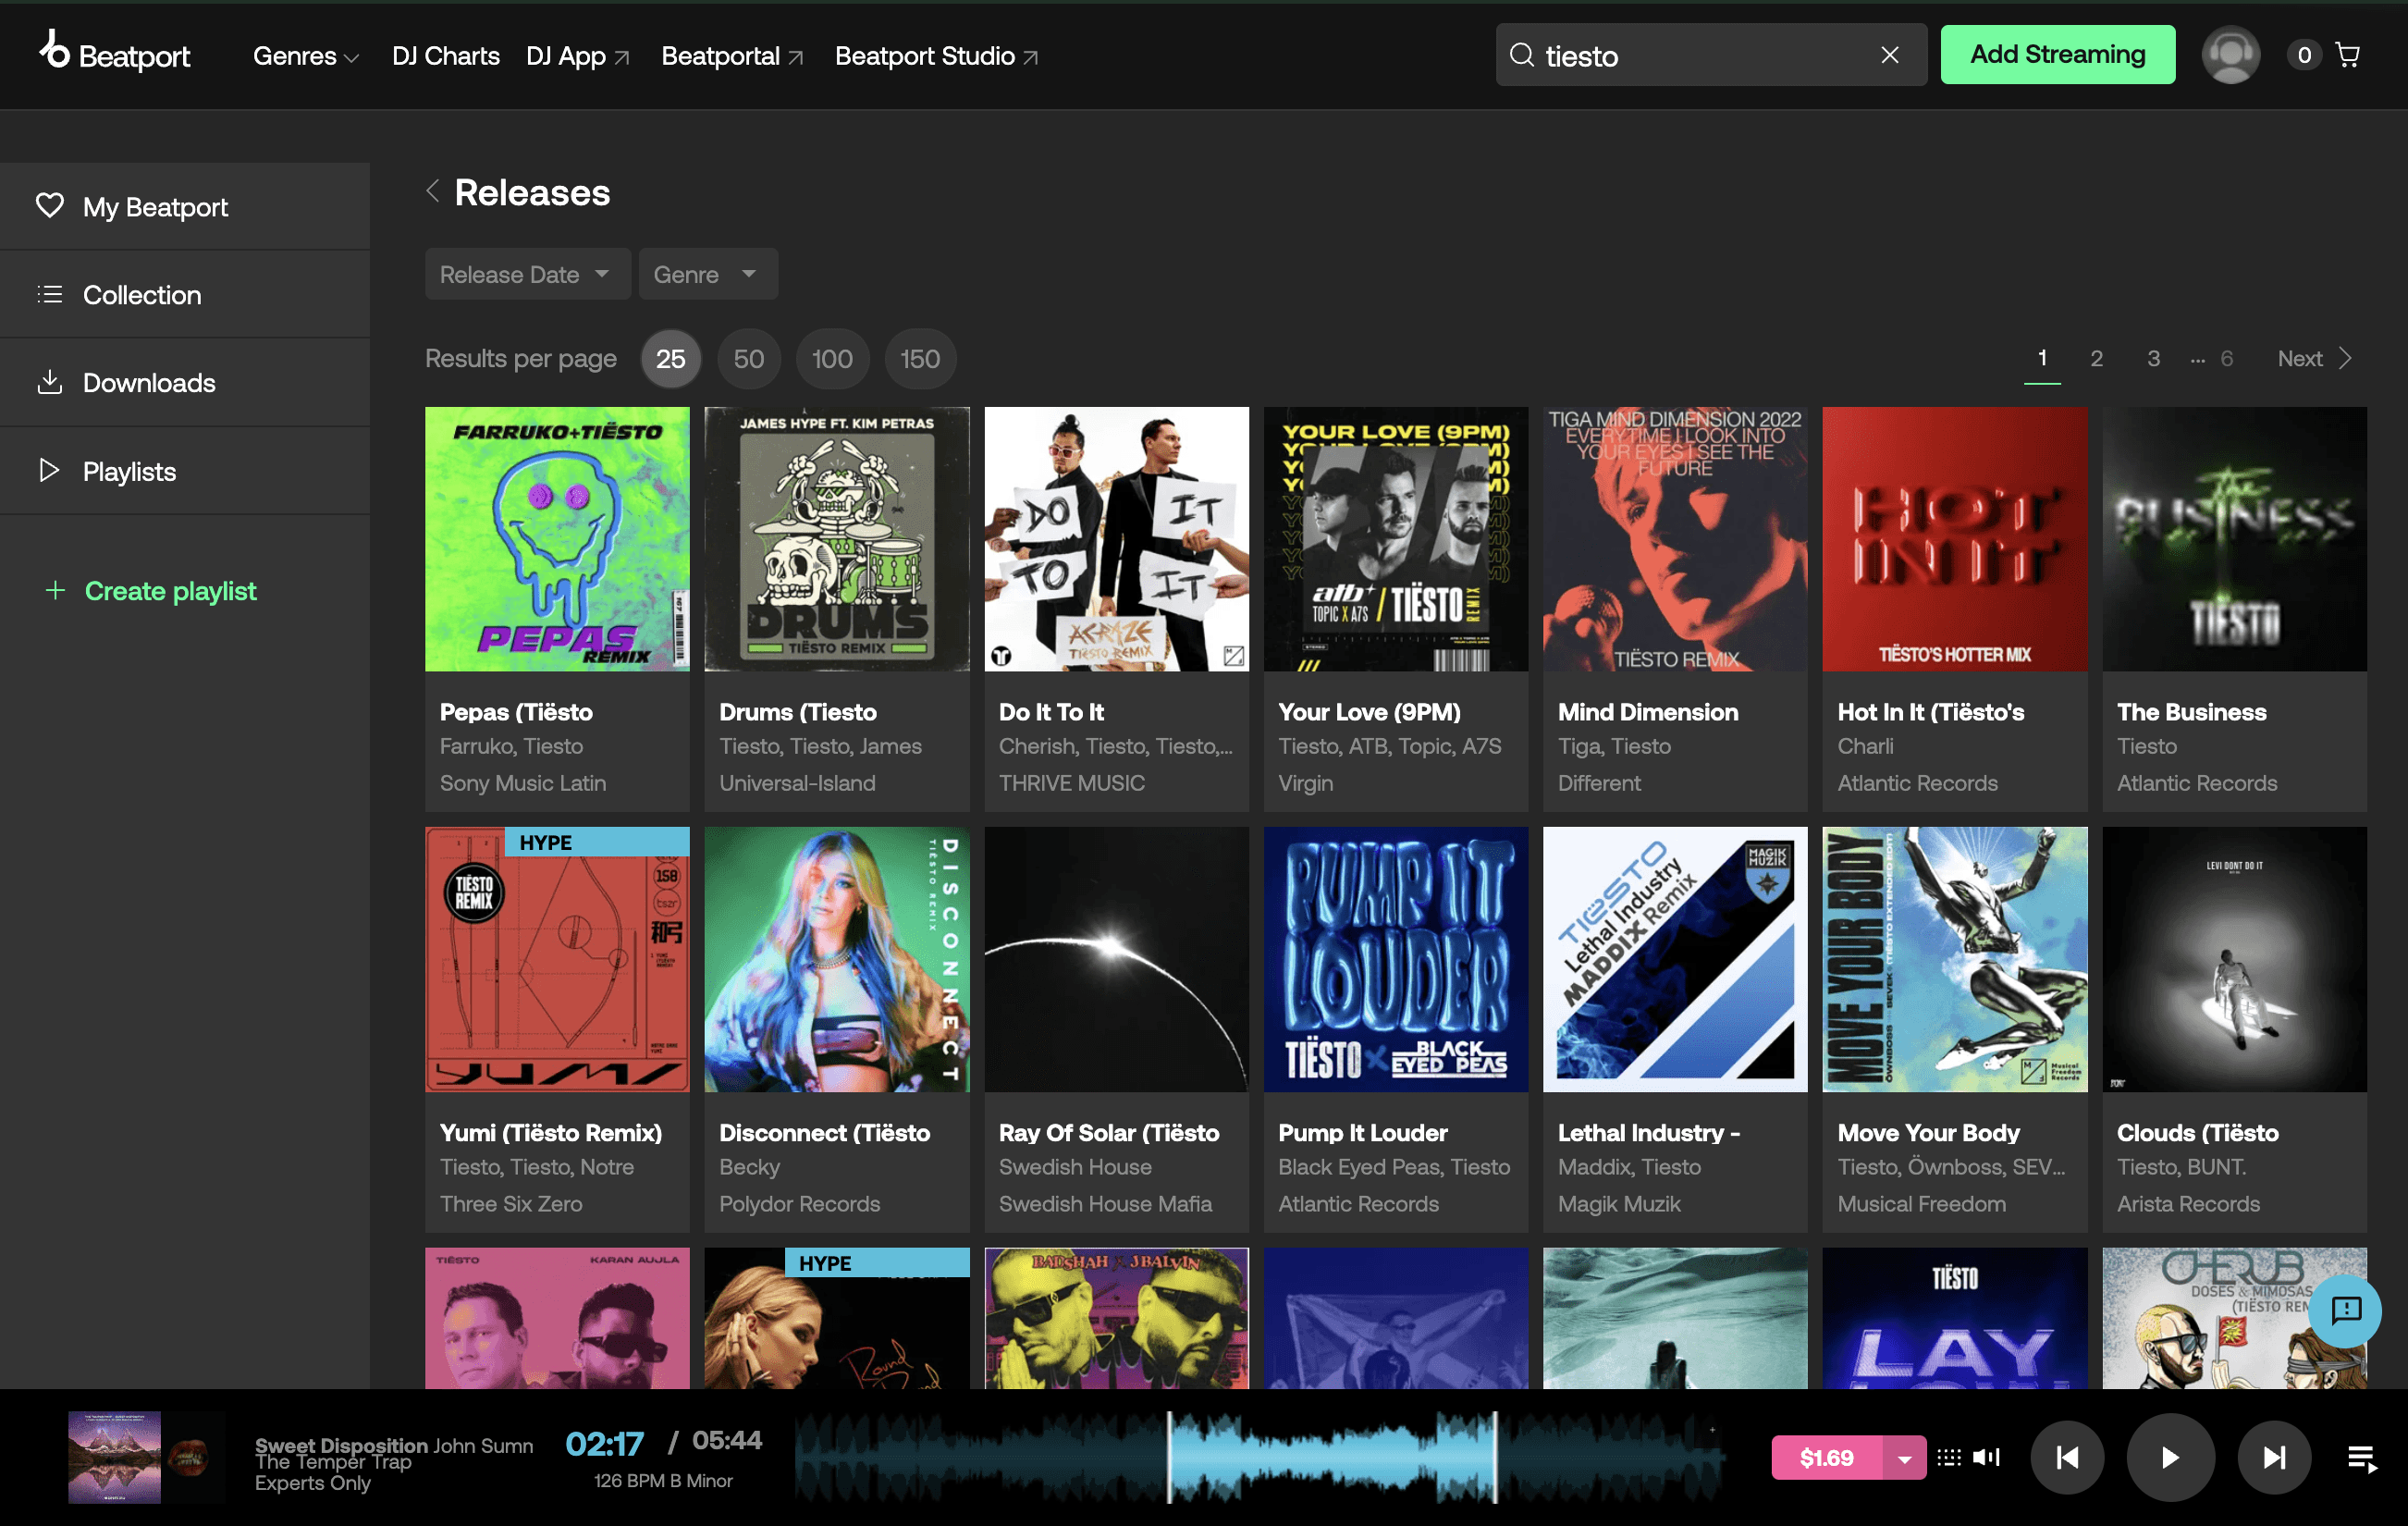The width and height of the screenshot is (2408, 1526).
Task: Open The Business release artwork
Action: 2234,539
